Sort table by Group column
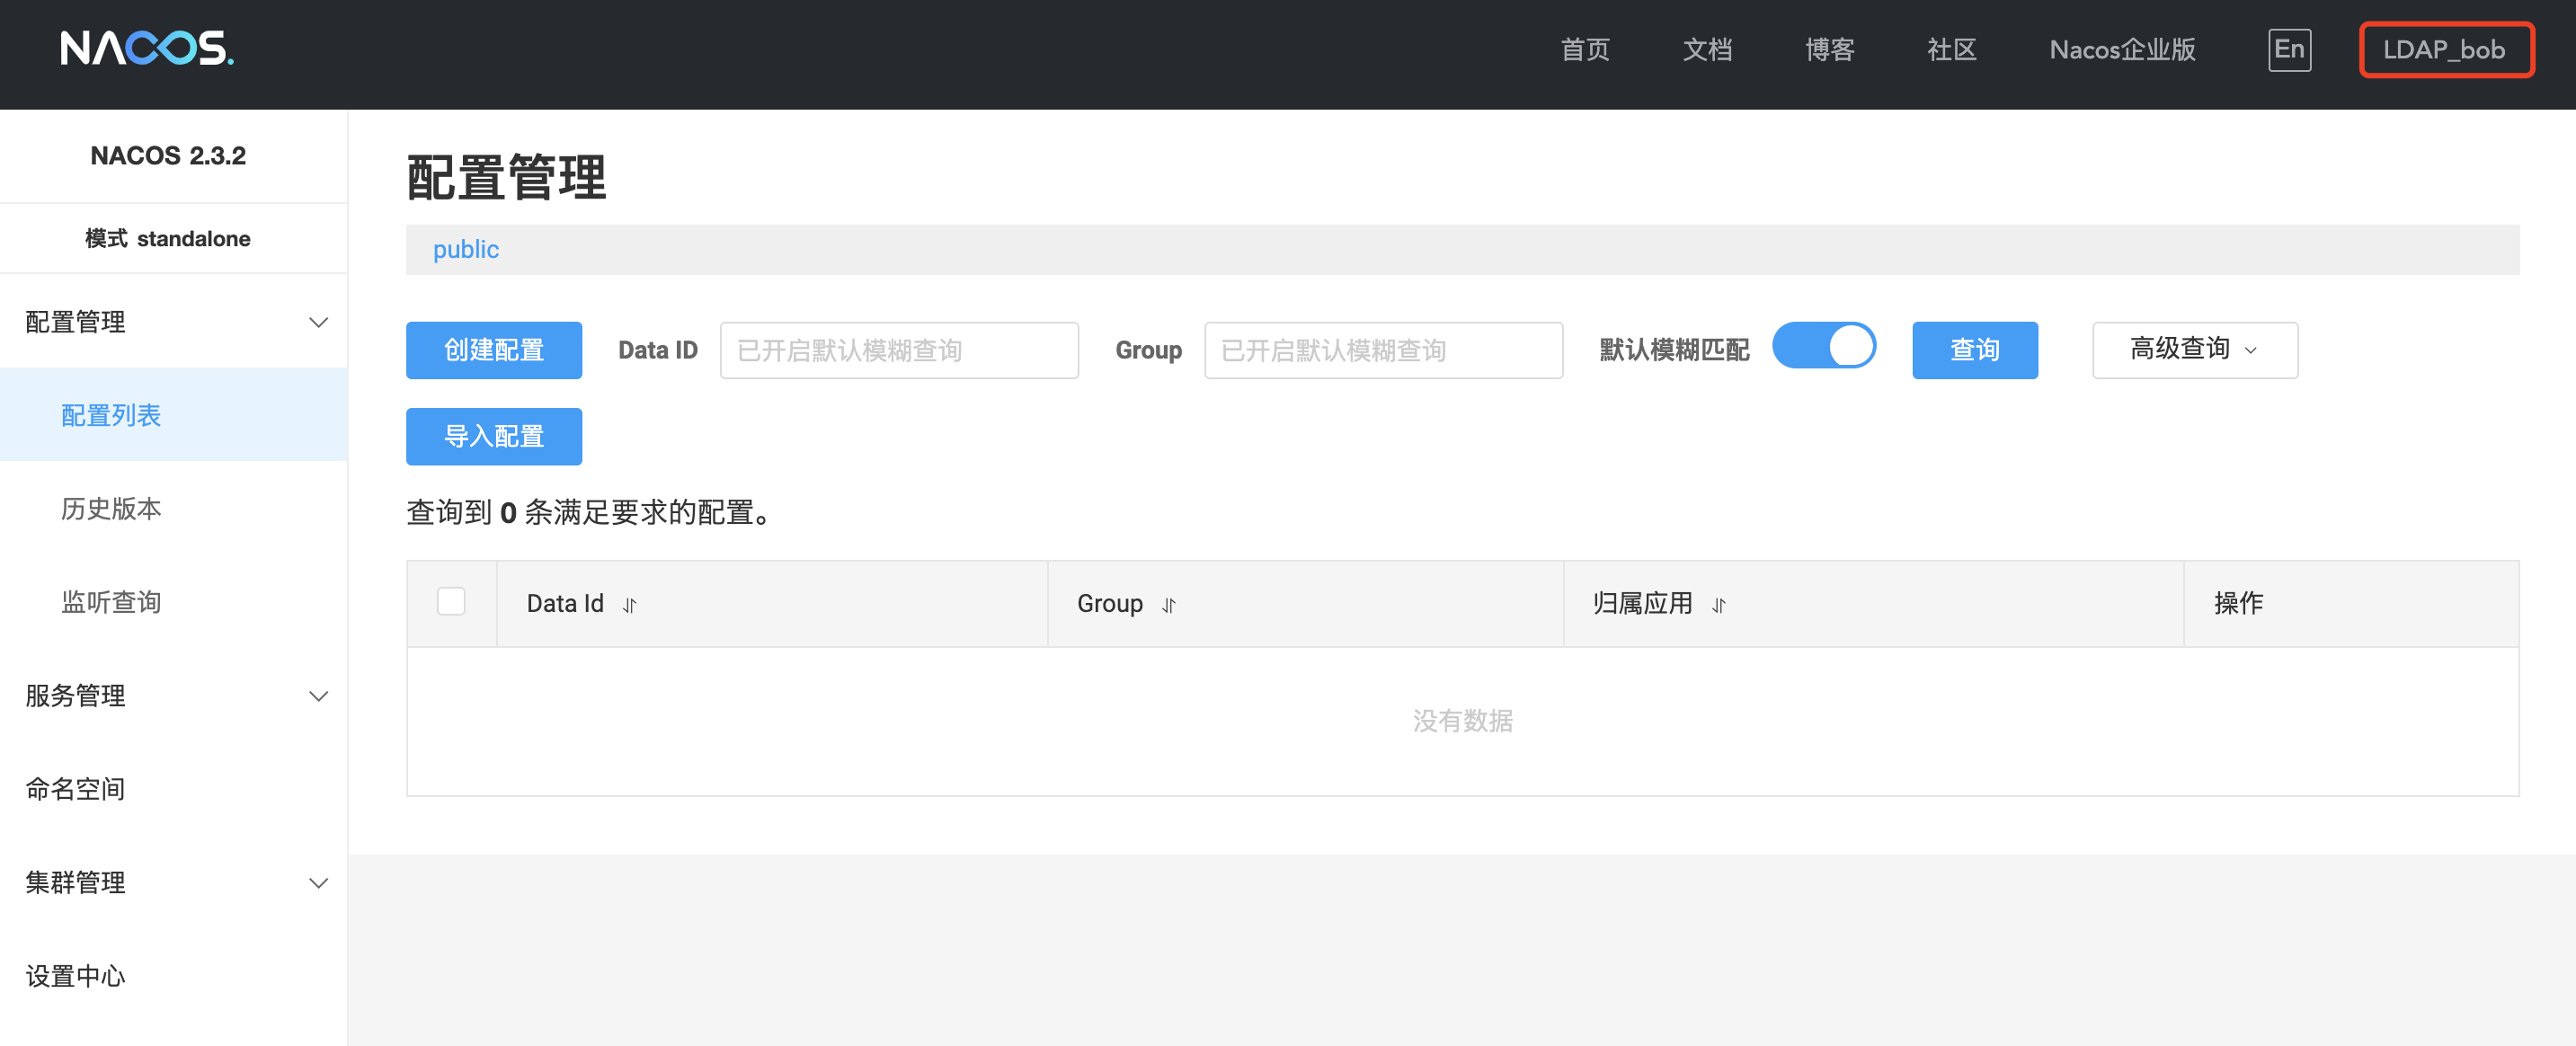The height and width of the screenshot is (1046, 2576). pyautogui.click(x=1168, y=605)
